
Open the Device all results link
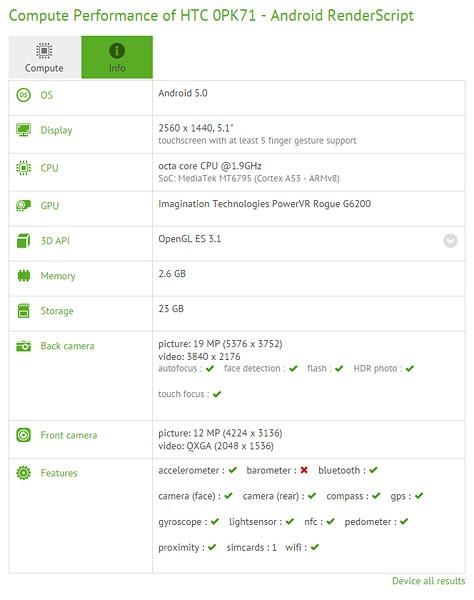click(x=428, y=581)
